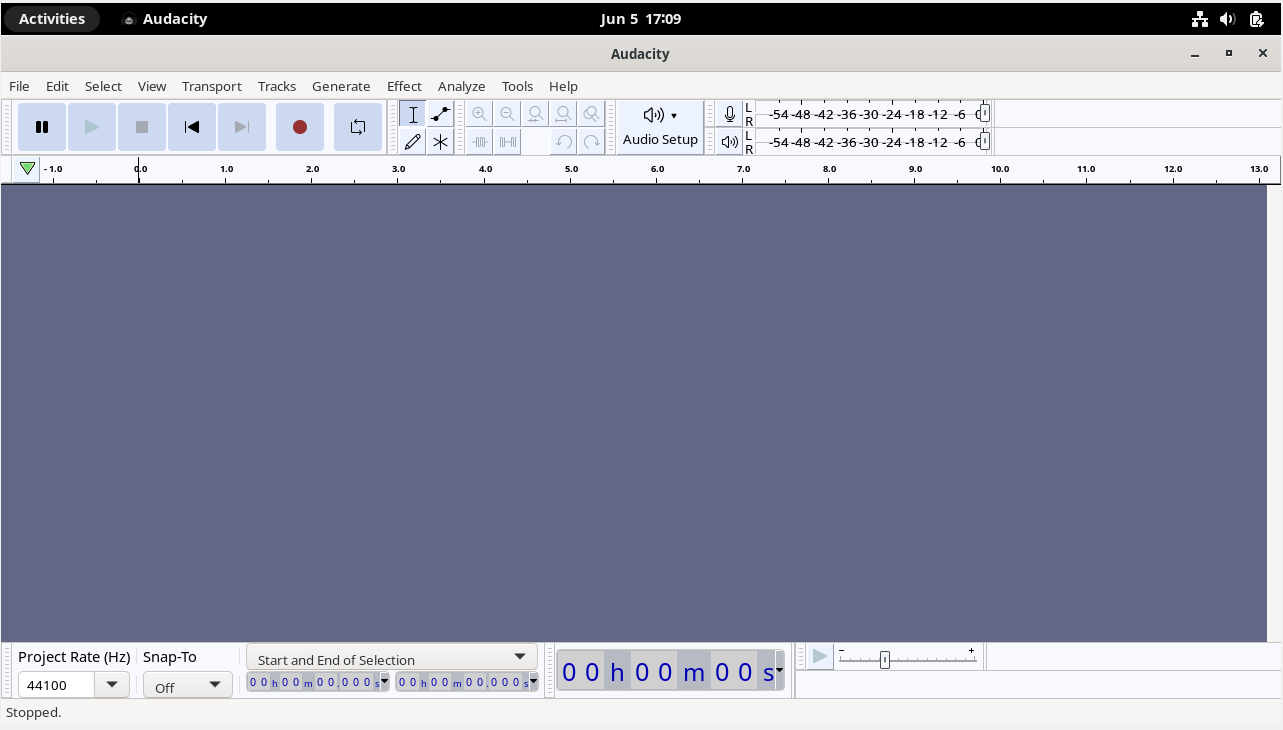Open selection end time format arrow

click(x=534, y=682)
